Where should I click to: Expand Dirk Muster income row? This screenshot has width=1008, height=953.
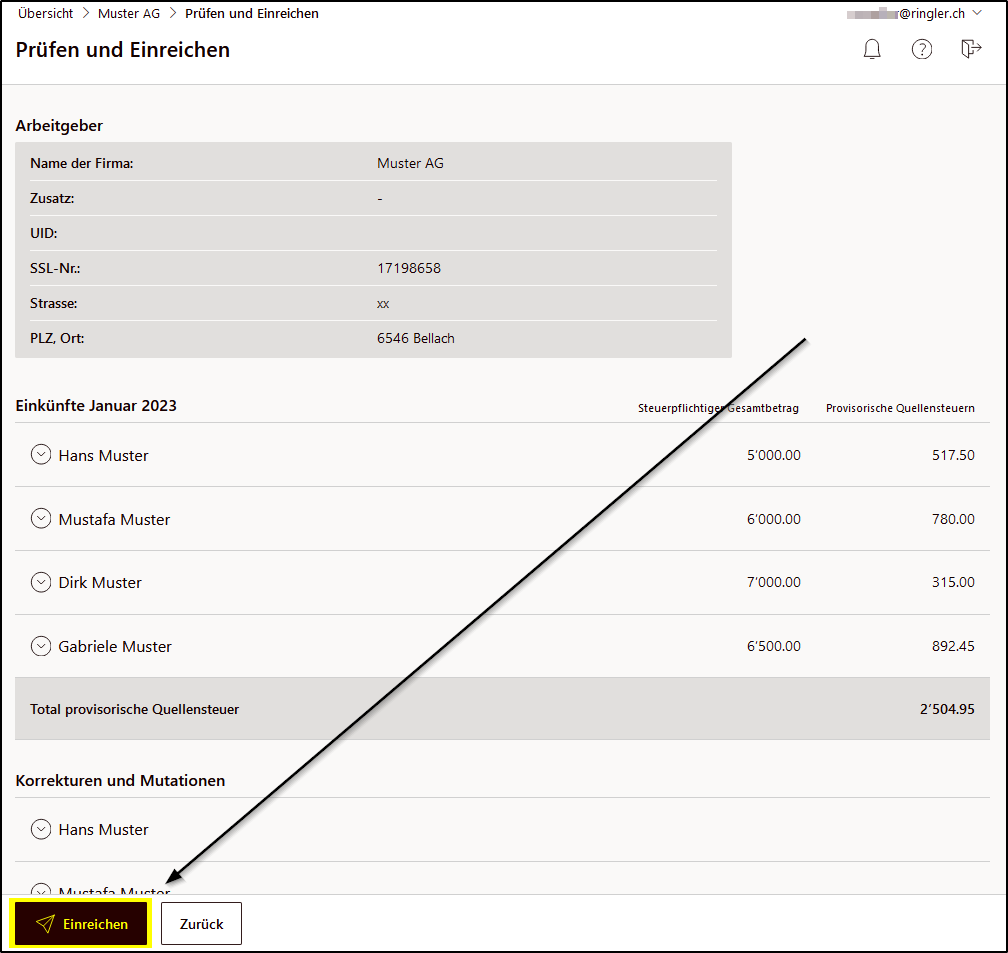[x=41, y=582]
